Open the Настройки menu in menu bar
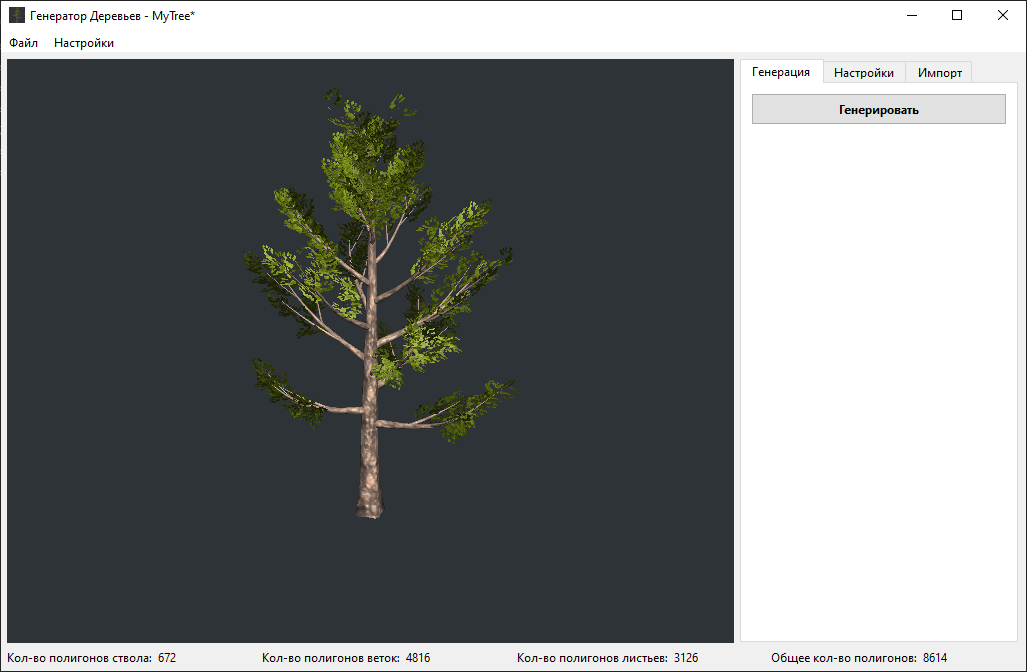This screenshot has width=1027, height=672. (x=84, y=43)
